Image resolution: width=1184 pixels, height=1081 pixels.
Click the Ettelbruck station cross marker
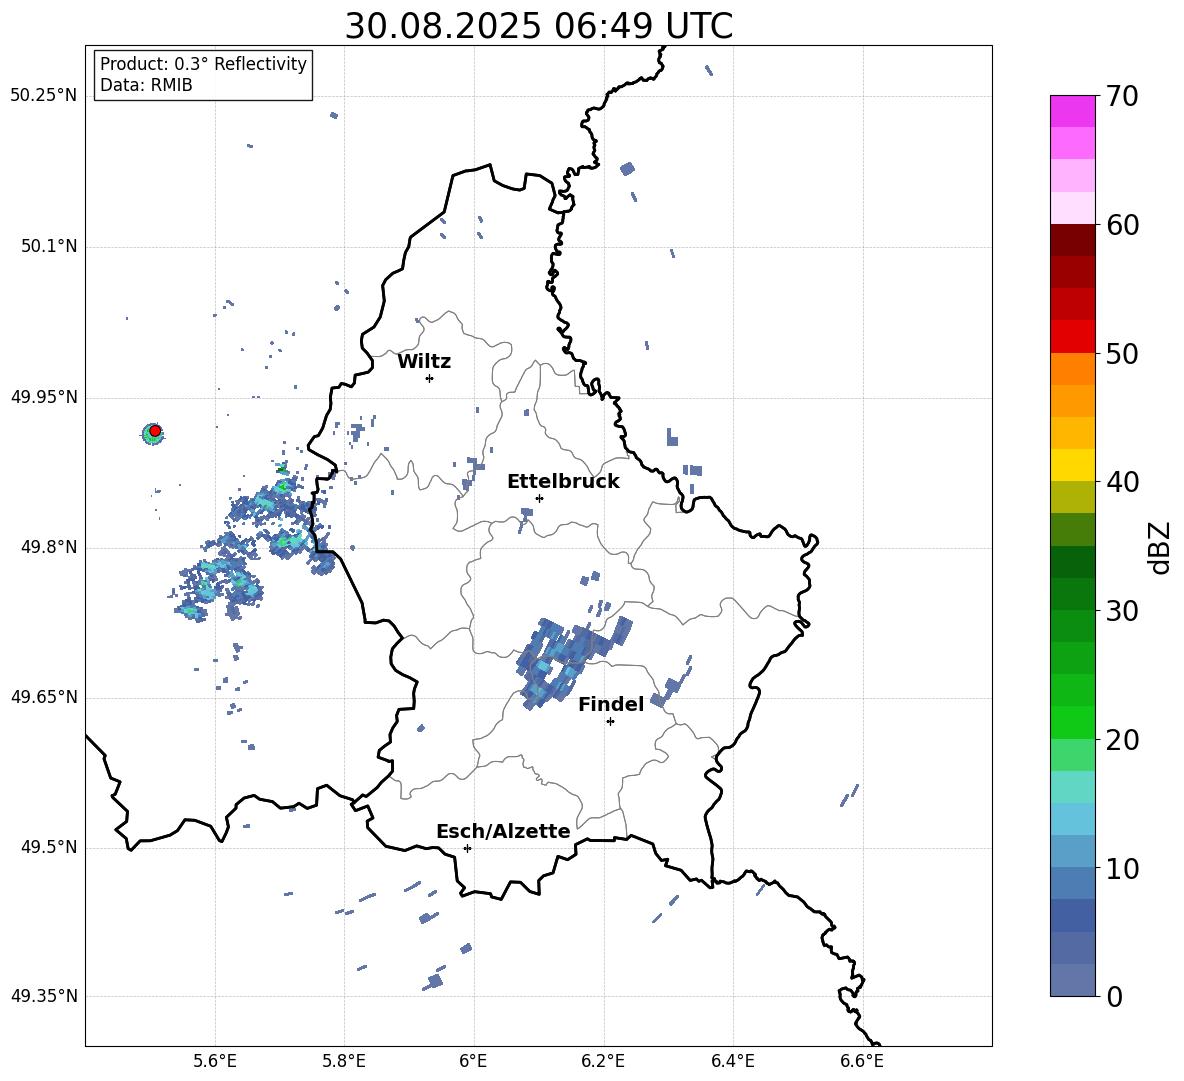pos(539,498)
